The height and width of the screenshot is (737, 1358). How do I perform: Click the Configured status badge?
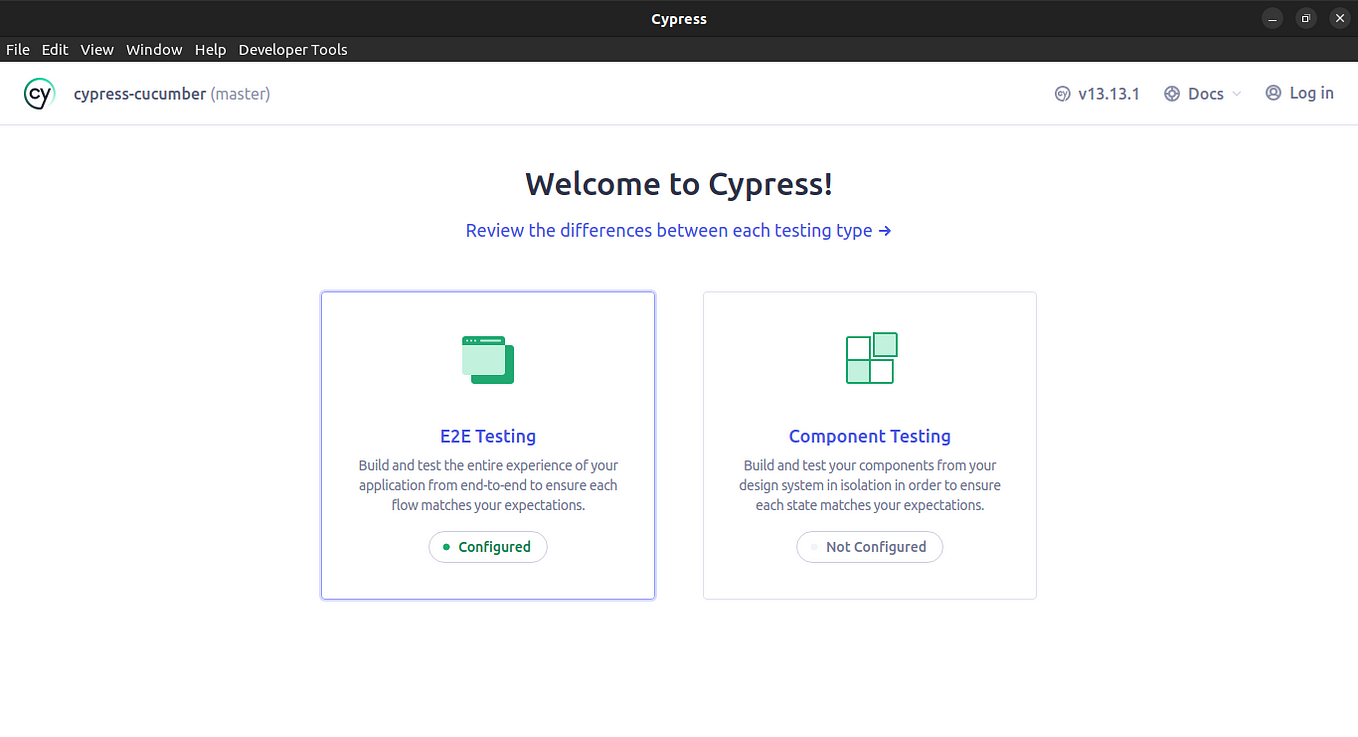[488, 547]
